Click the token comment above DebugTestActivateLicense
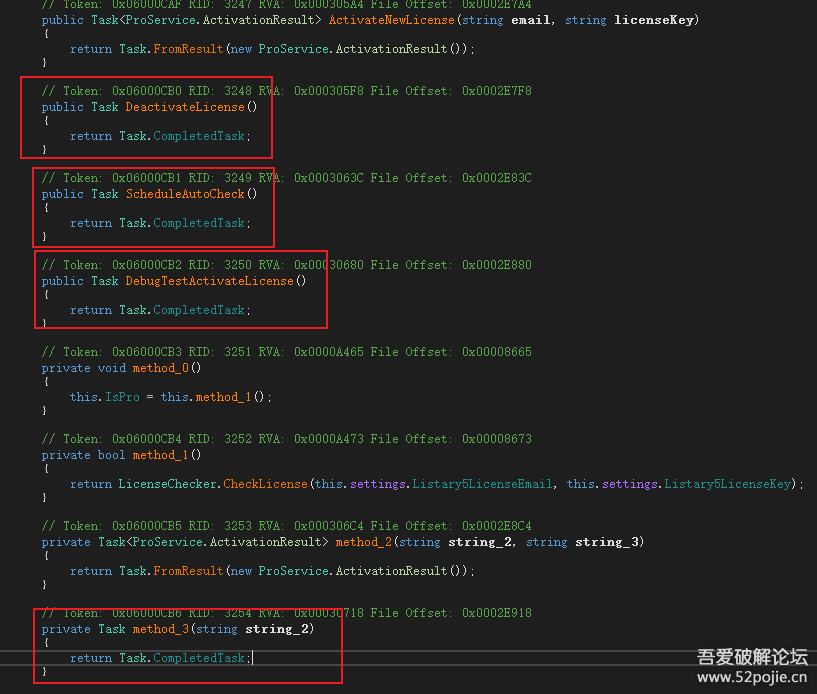 (286, 265)
